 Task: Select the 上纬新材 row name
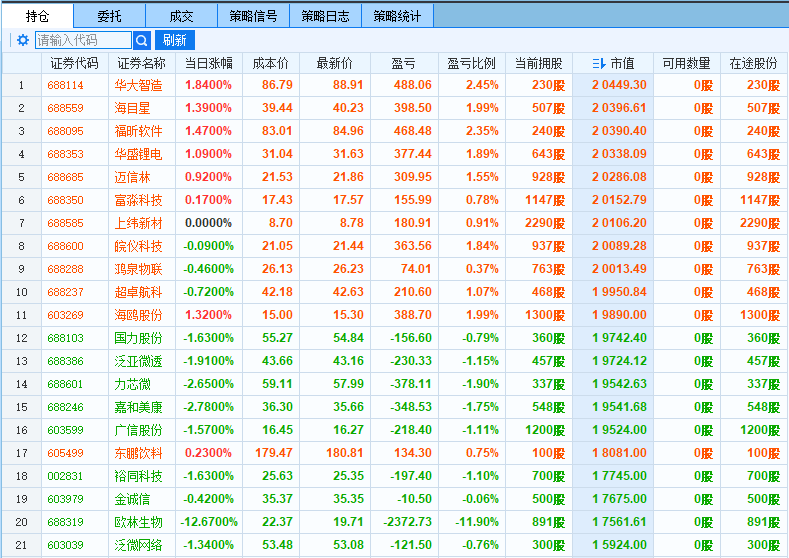[138, 223]
